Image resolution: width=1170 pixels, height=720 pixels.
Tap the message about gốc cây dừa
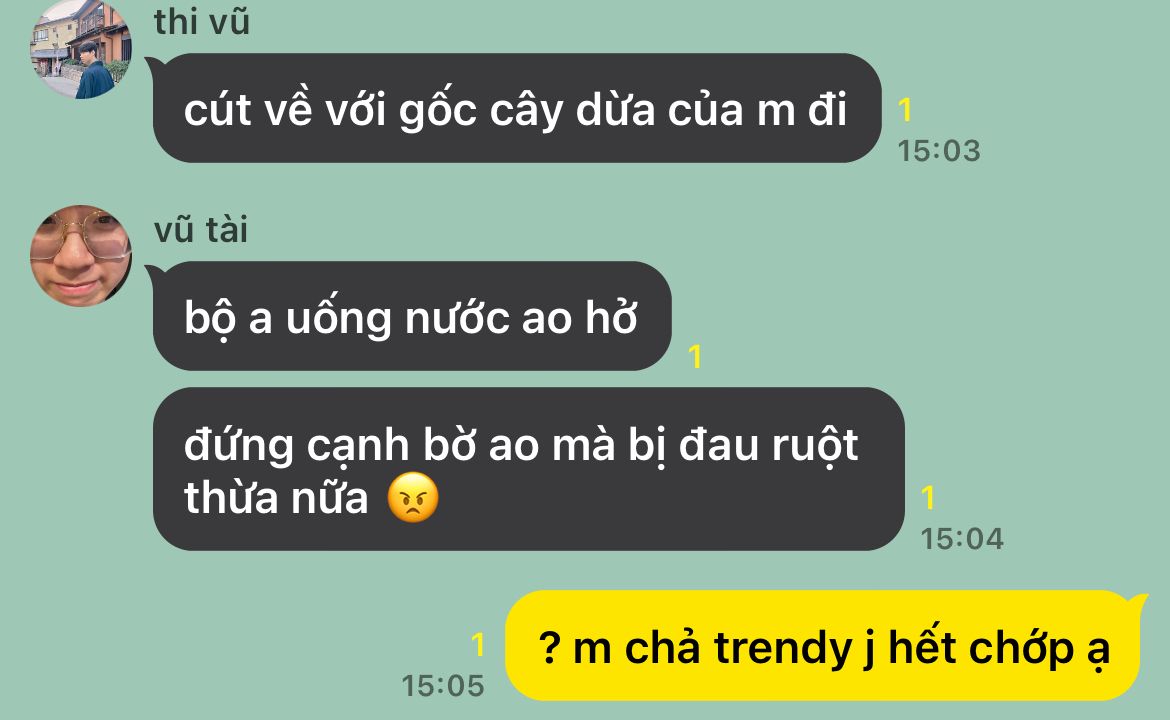(x=517, y=108)
